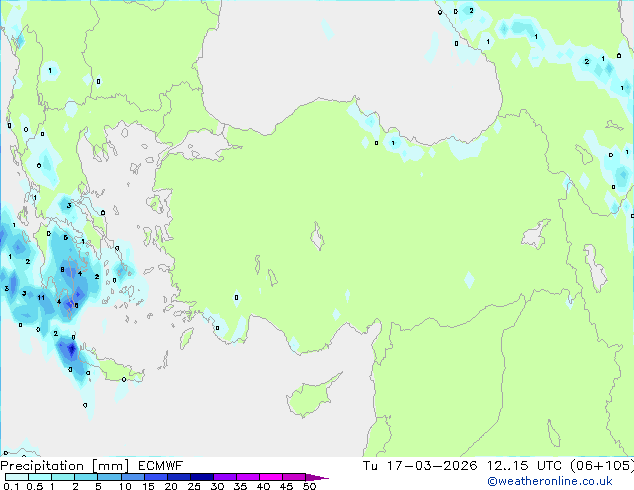Click the 0.1–0.5 mm lightest legend swatch
Viewport: 634px width, 490px height.
17,477
